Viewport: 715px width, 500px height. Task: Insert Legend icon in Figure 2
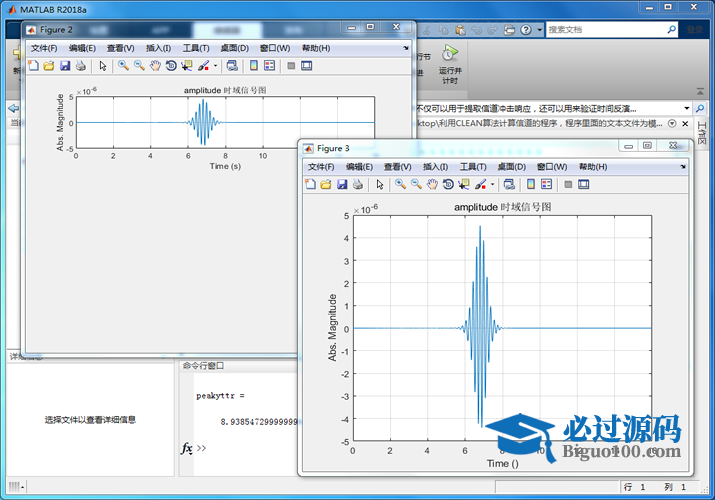(269, 66)
